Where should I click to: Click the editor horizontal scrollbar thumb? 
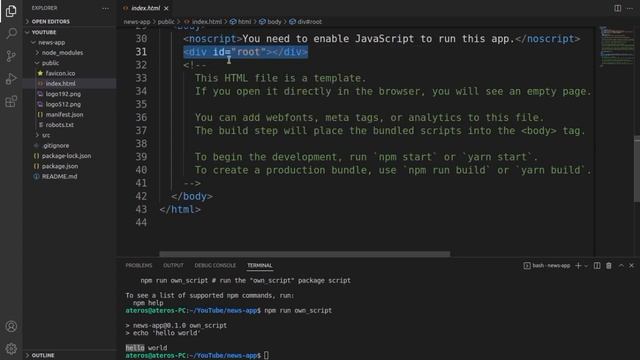click(304, 254)
